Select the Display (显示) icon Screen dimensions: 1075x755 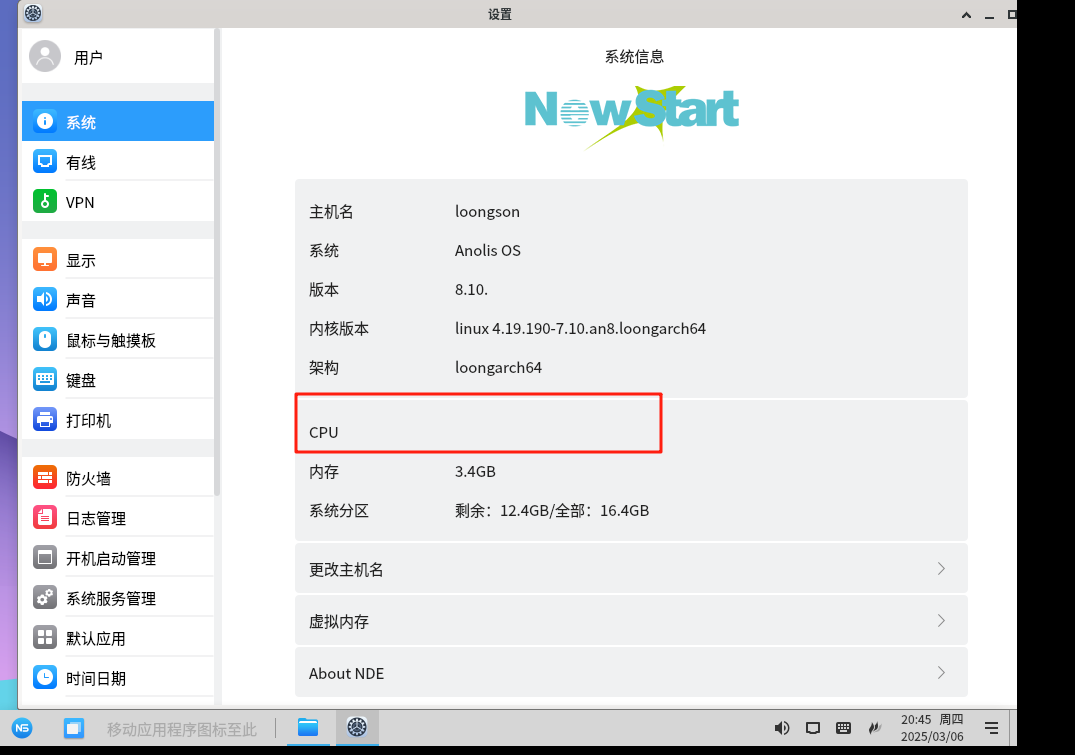(x=44, y=260)
